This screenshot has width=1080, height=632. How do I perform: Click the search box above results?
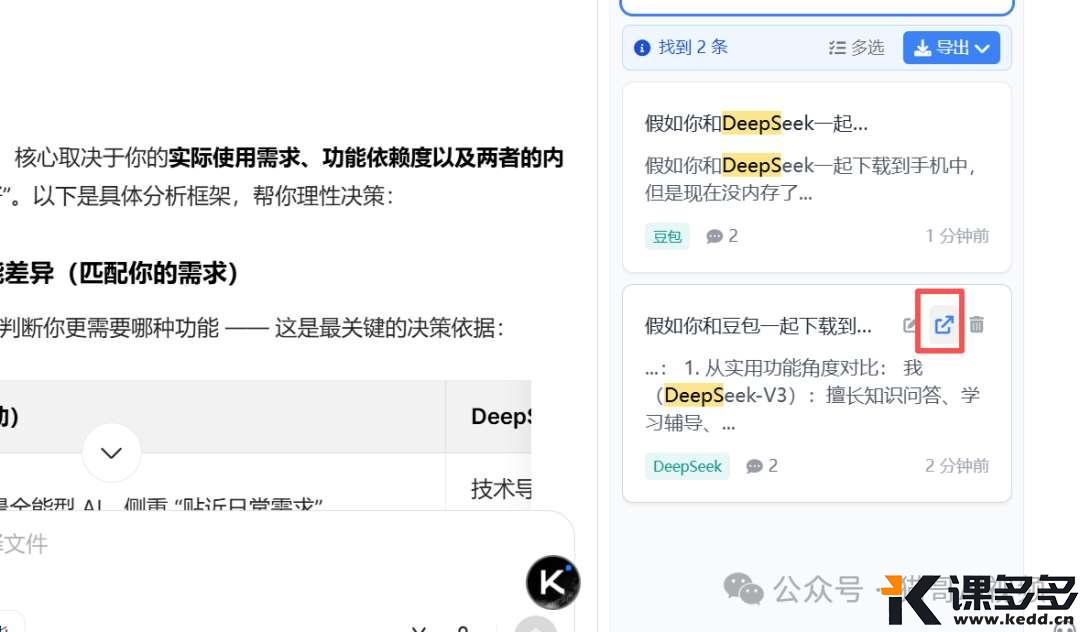(x=817, y=7)
